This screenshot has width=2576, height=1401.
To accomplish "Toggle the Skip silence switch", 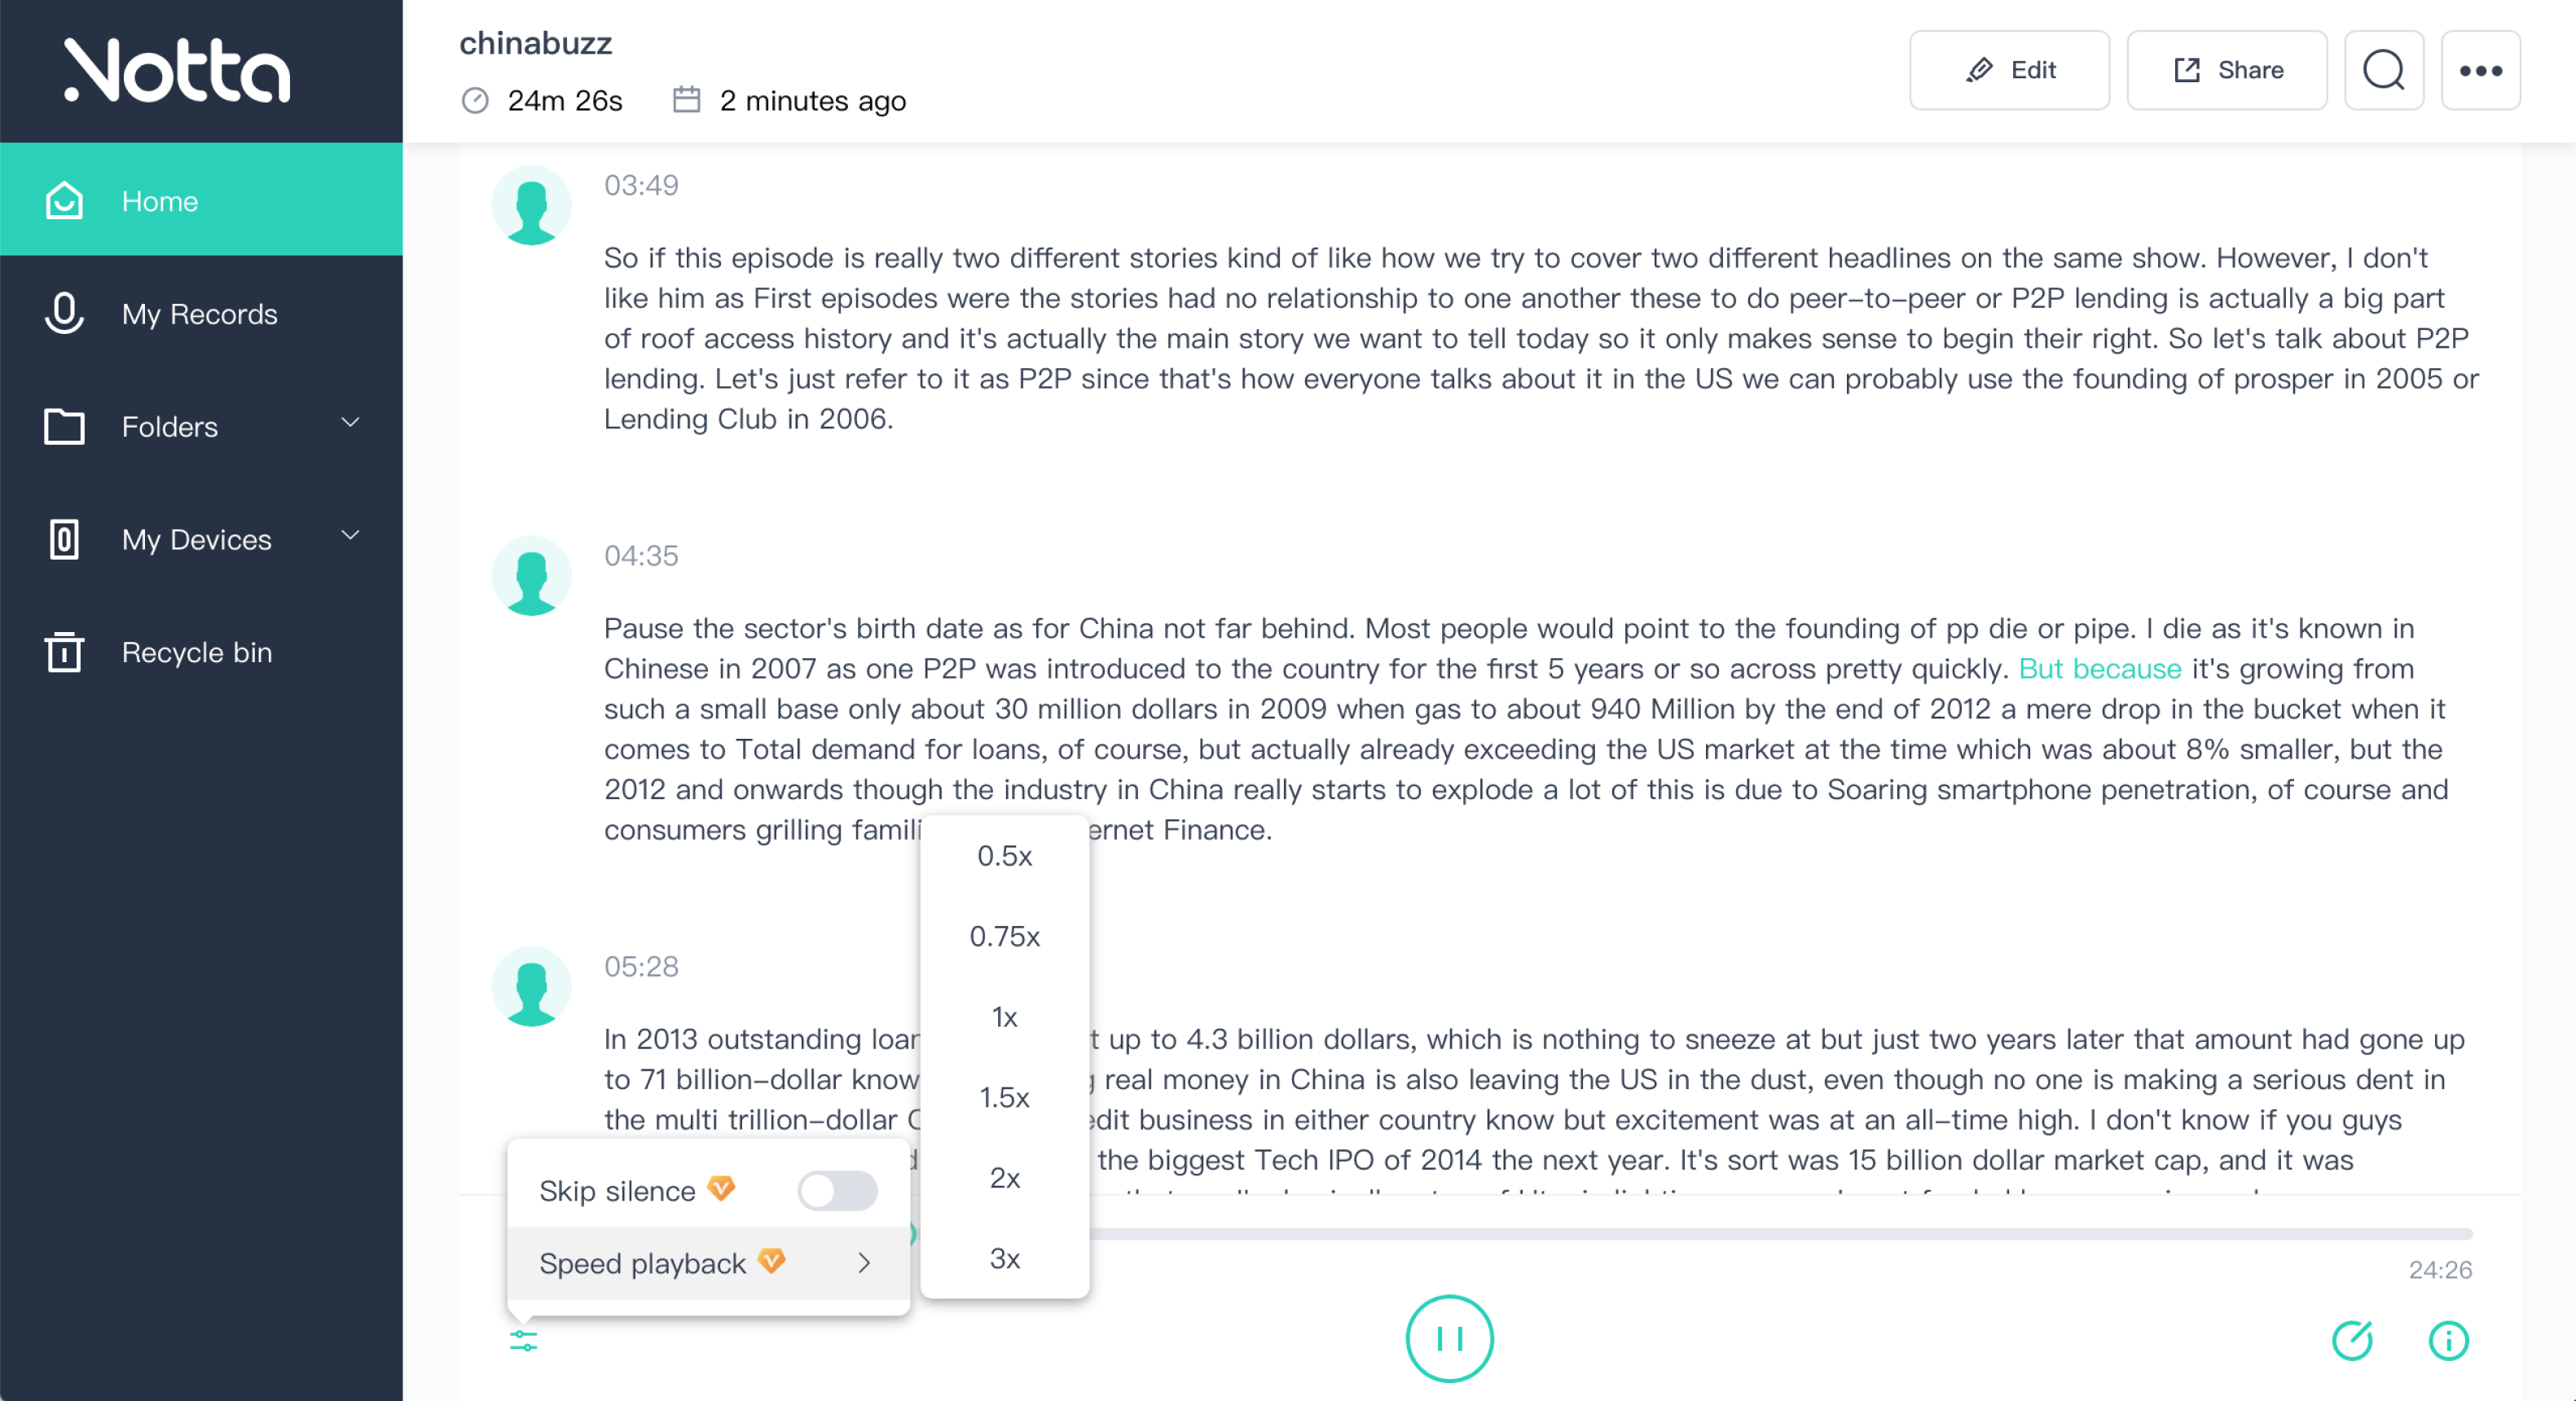I will (x=837, y=1190).
